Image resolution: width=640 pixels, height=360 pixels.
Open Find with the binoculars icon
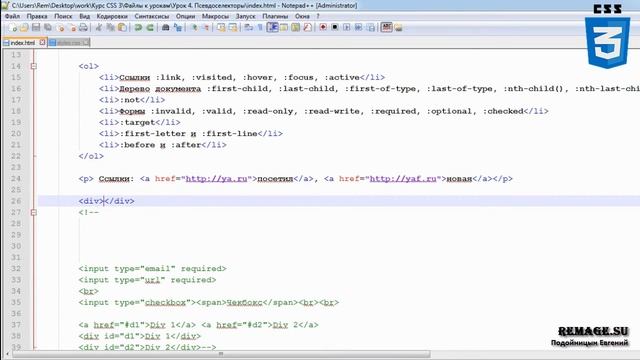(165, 27)
